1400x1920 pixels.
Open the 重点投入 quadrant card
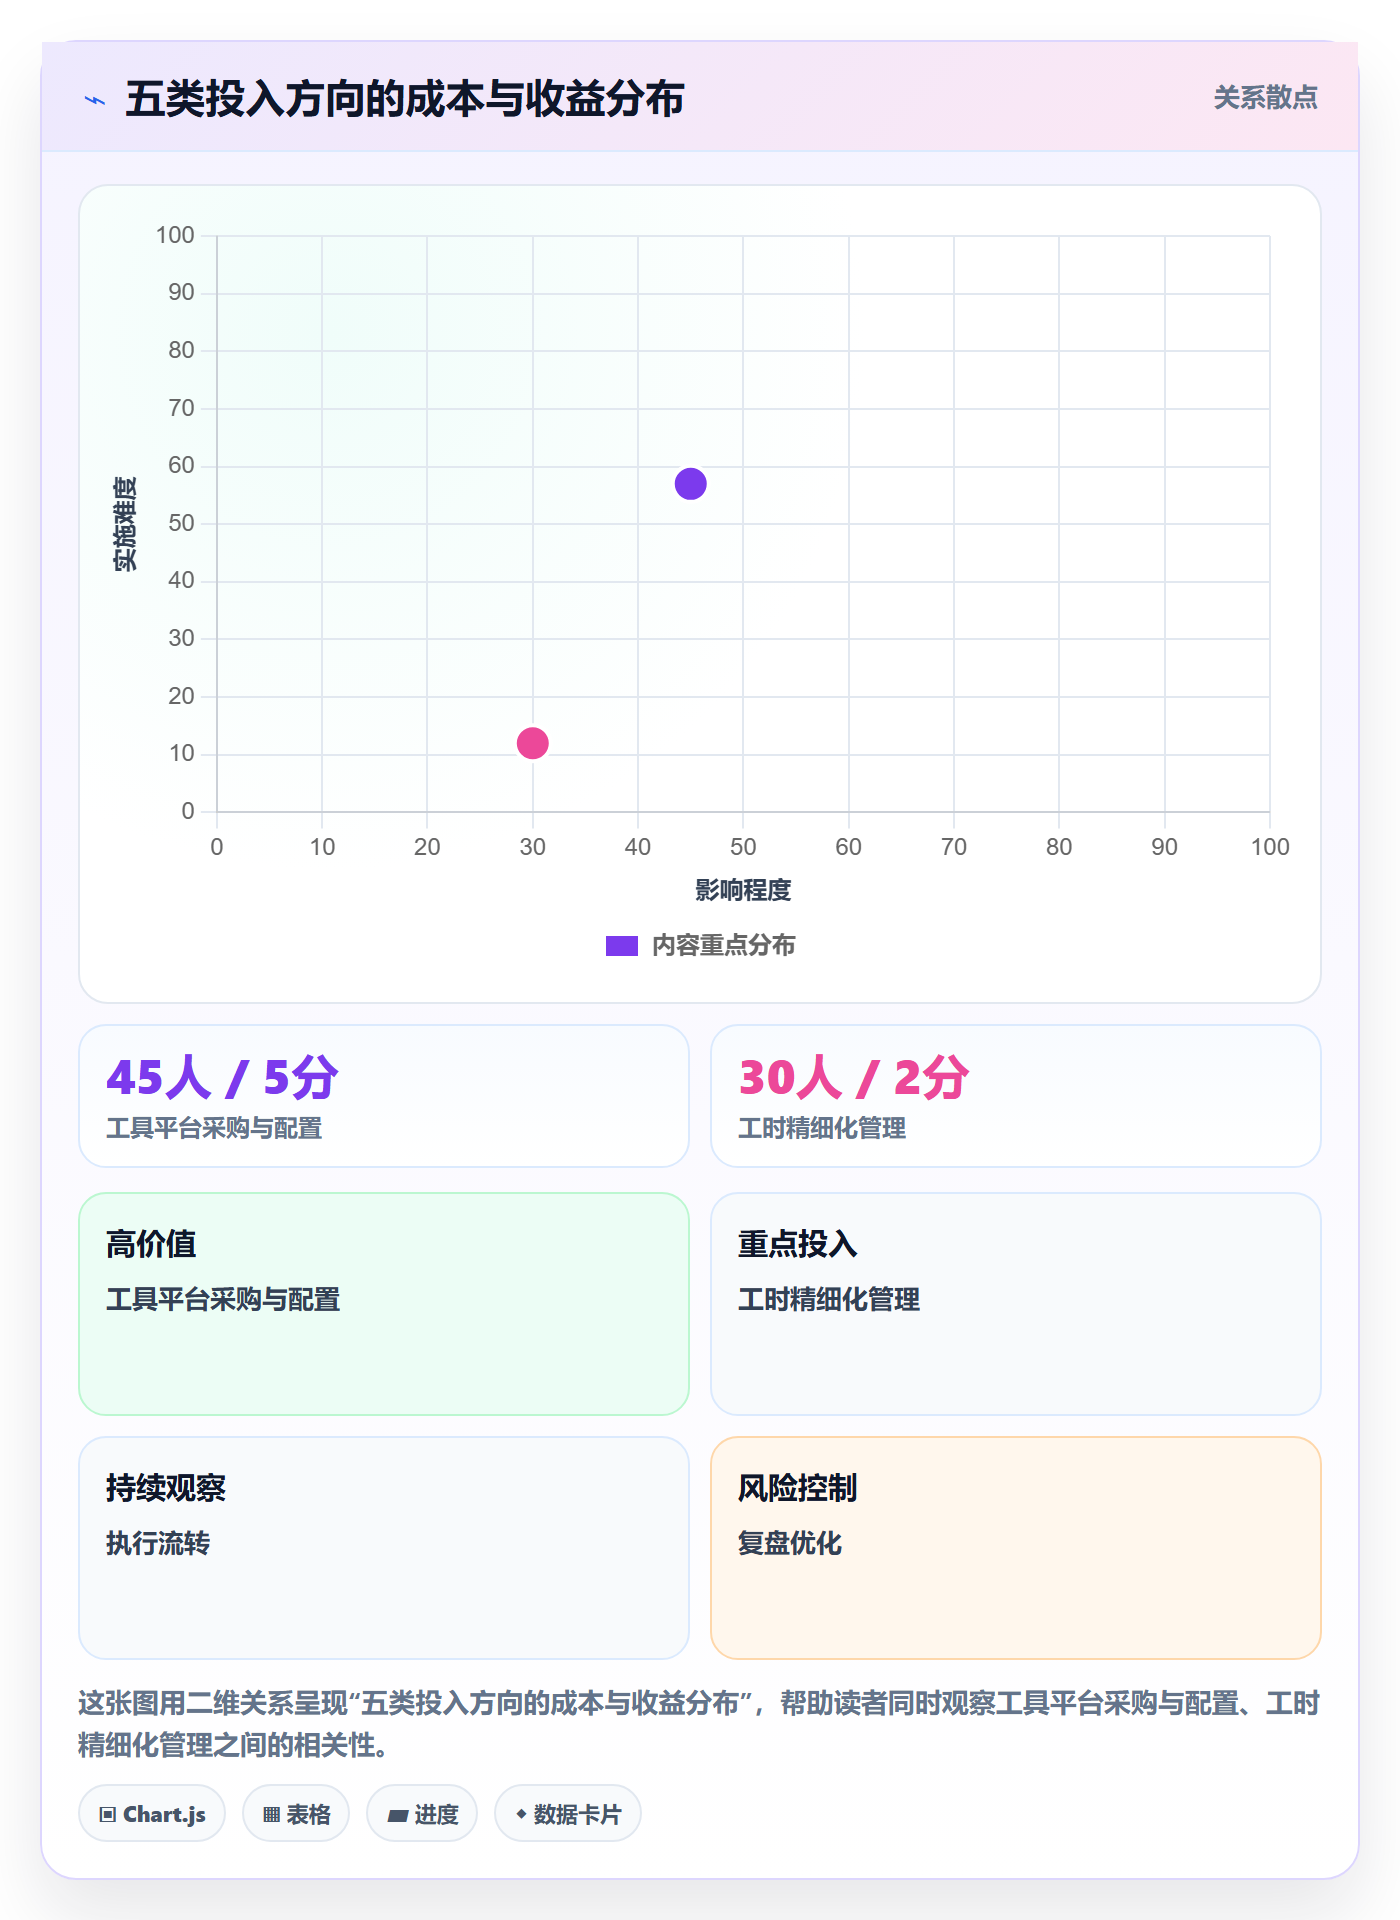(x=1016, y=1304)
